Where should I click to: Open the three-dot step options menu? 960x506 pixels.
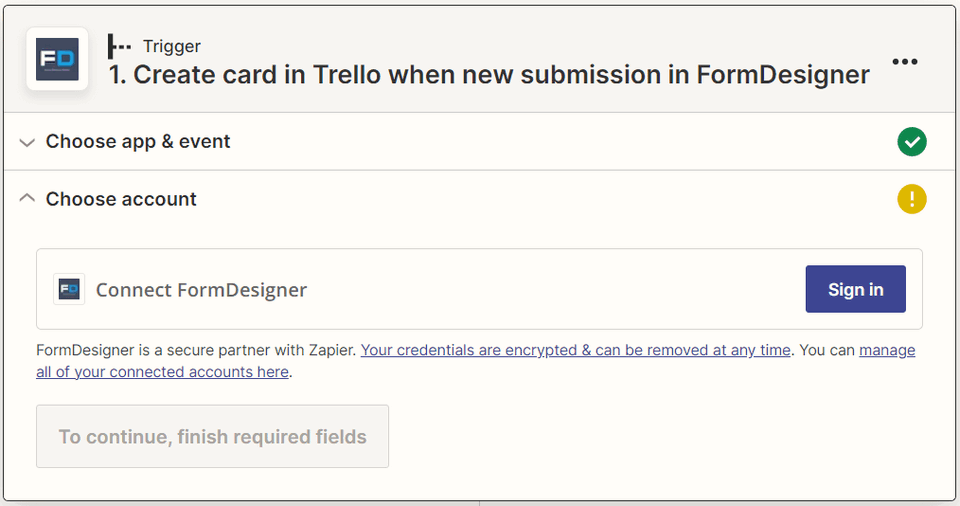(904, 62)
